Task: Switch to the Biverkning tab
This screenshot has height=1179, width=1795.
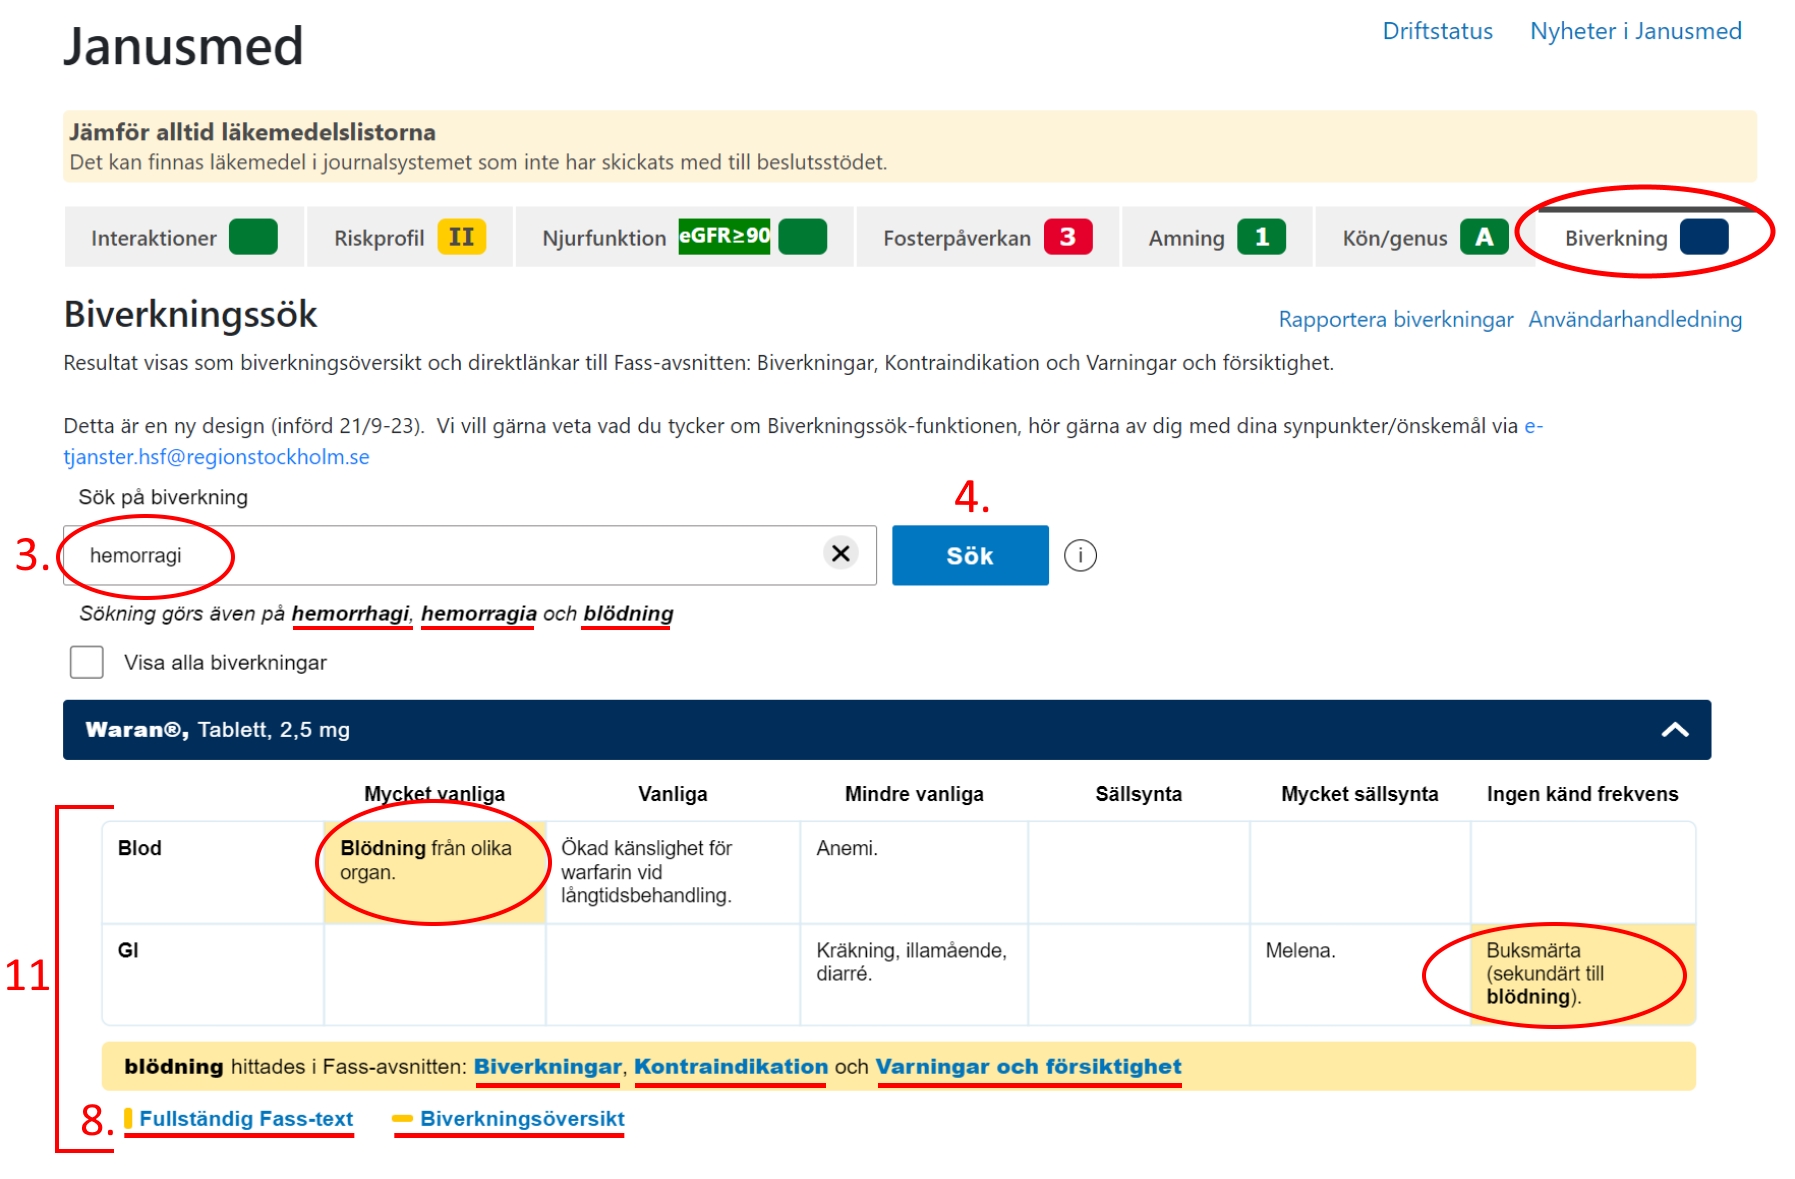Action: [1615, 238]
